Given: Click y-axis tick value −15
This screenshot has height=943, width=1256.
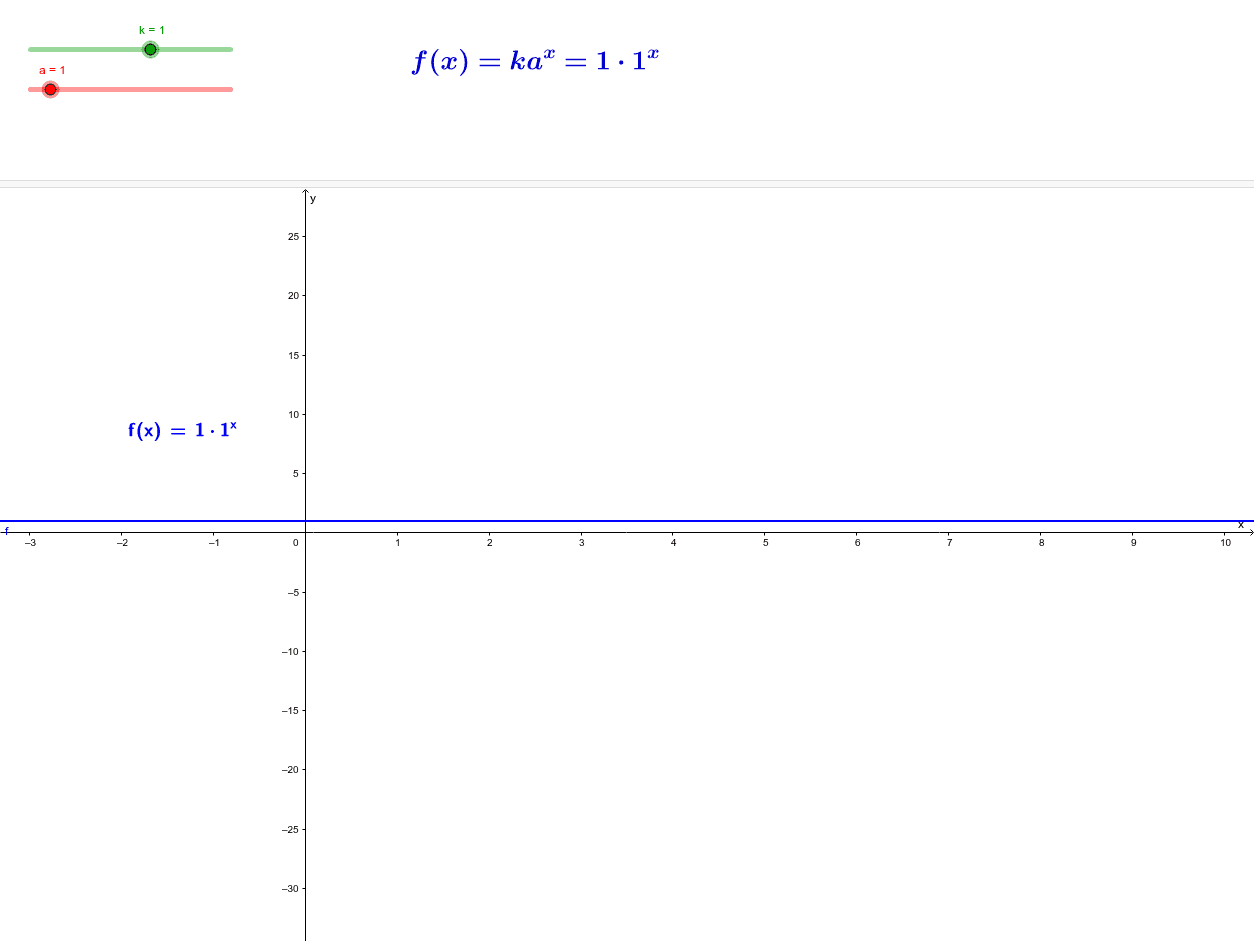Looking at the screenshot, I should tap(290, 710).
